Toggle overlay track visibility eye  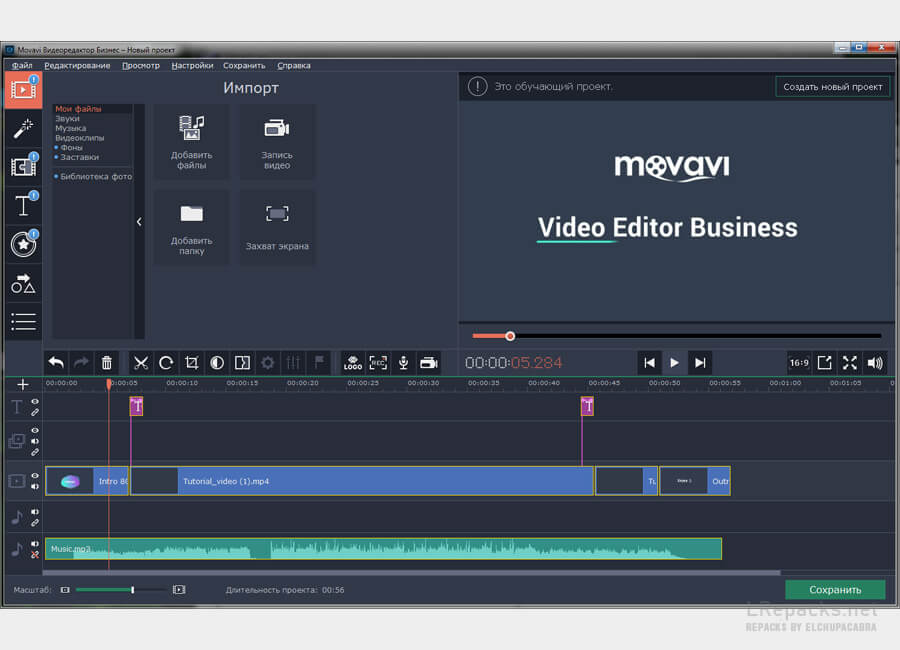coord(35,430)
